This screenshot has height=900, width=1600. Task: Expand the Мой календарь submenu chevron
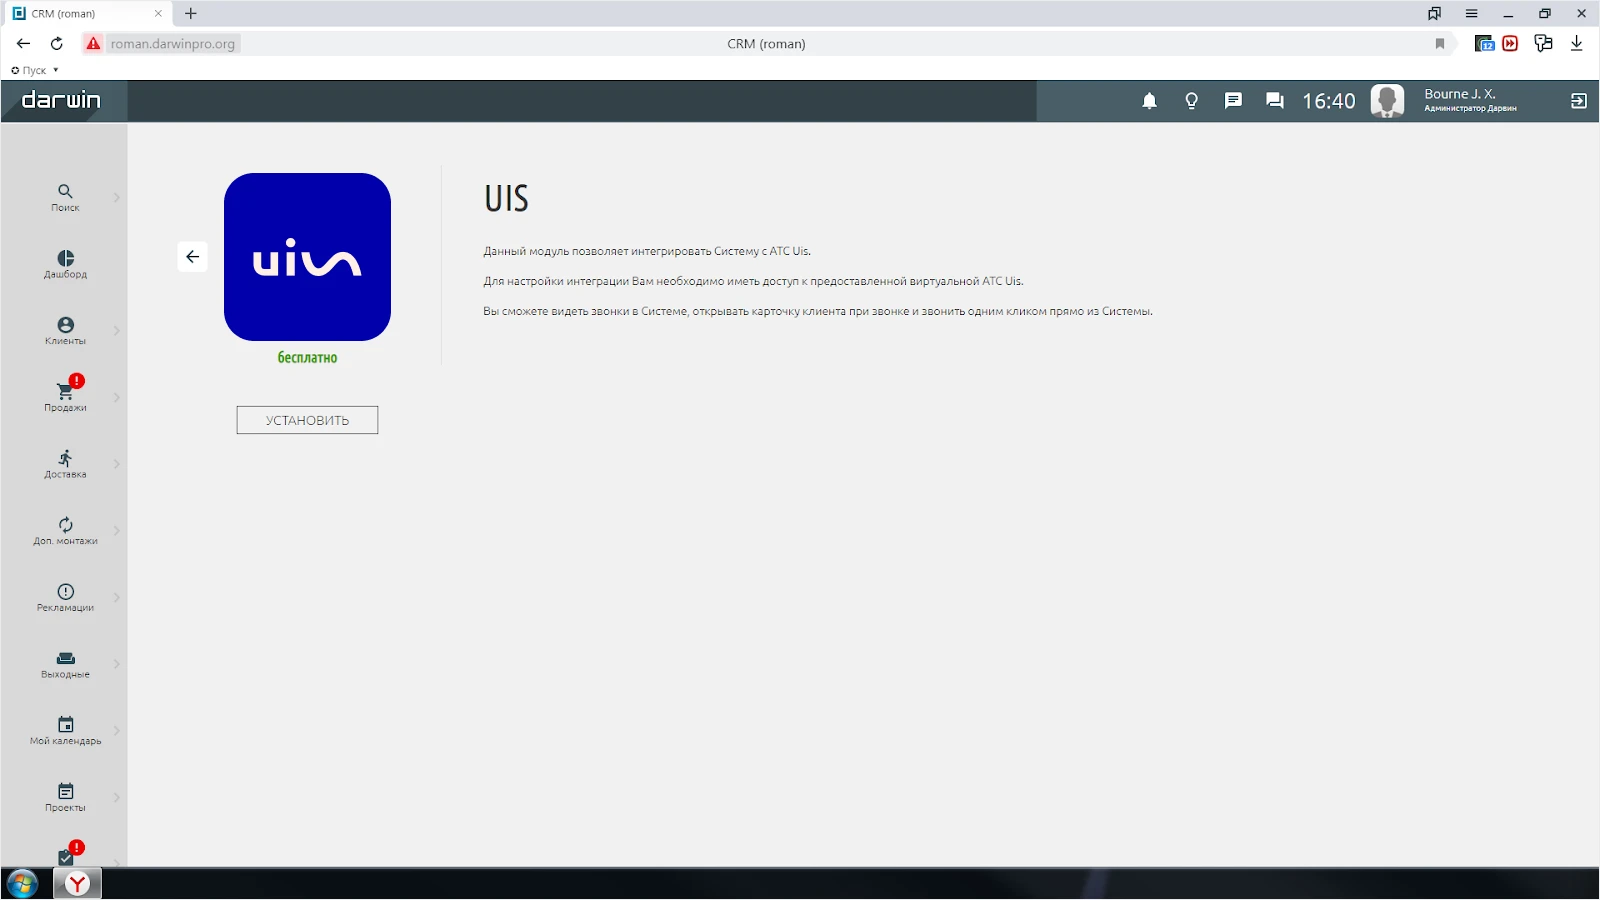[x=117, y=731]
